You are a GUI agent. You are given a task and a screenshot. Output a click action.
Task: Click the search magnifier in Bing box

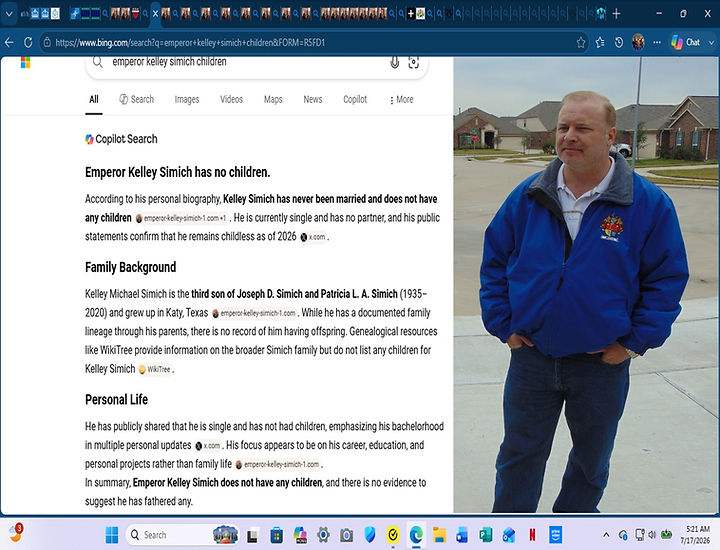(x=97, y=62)
